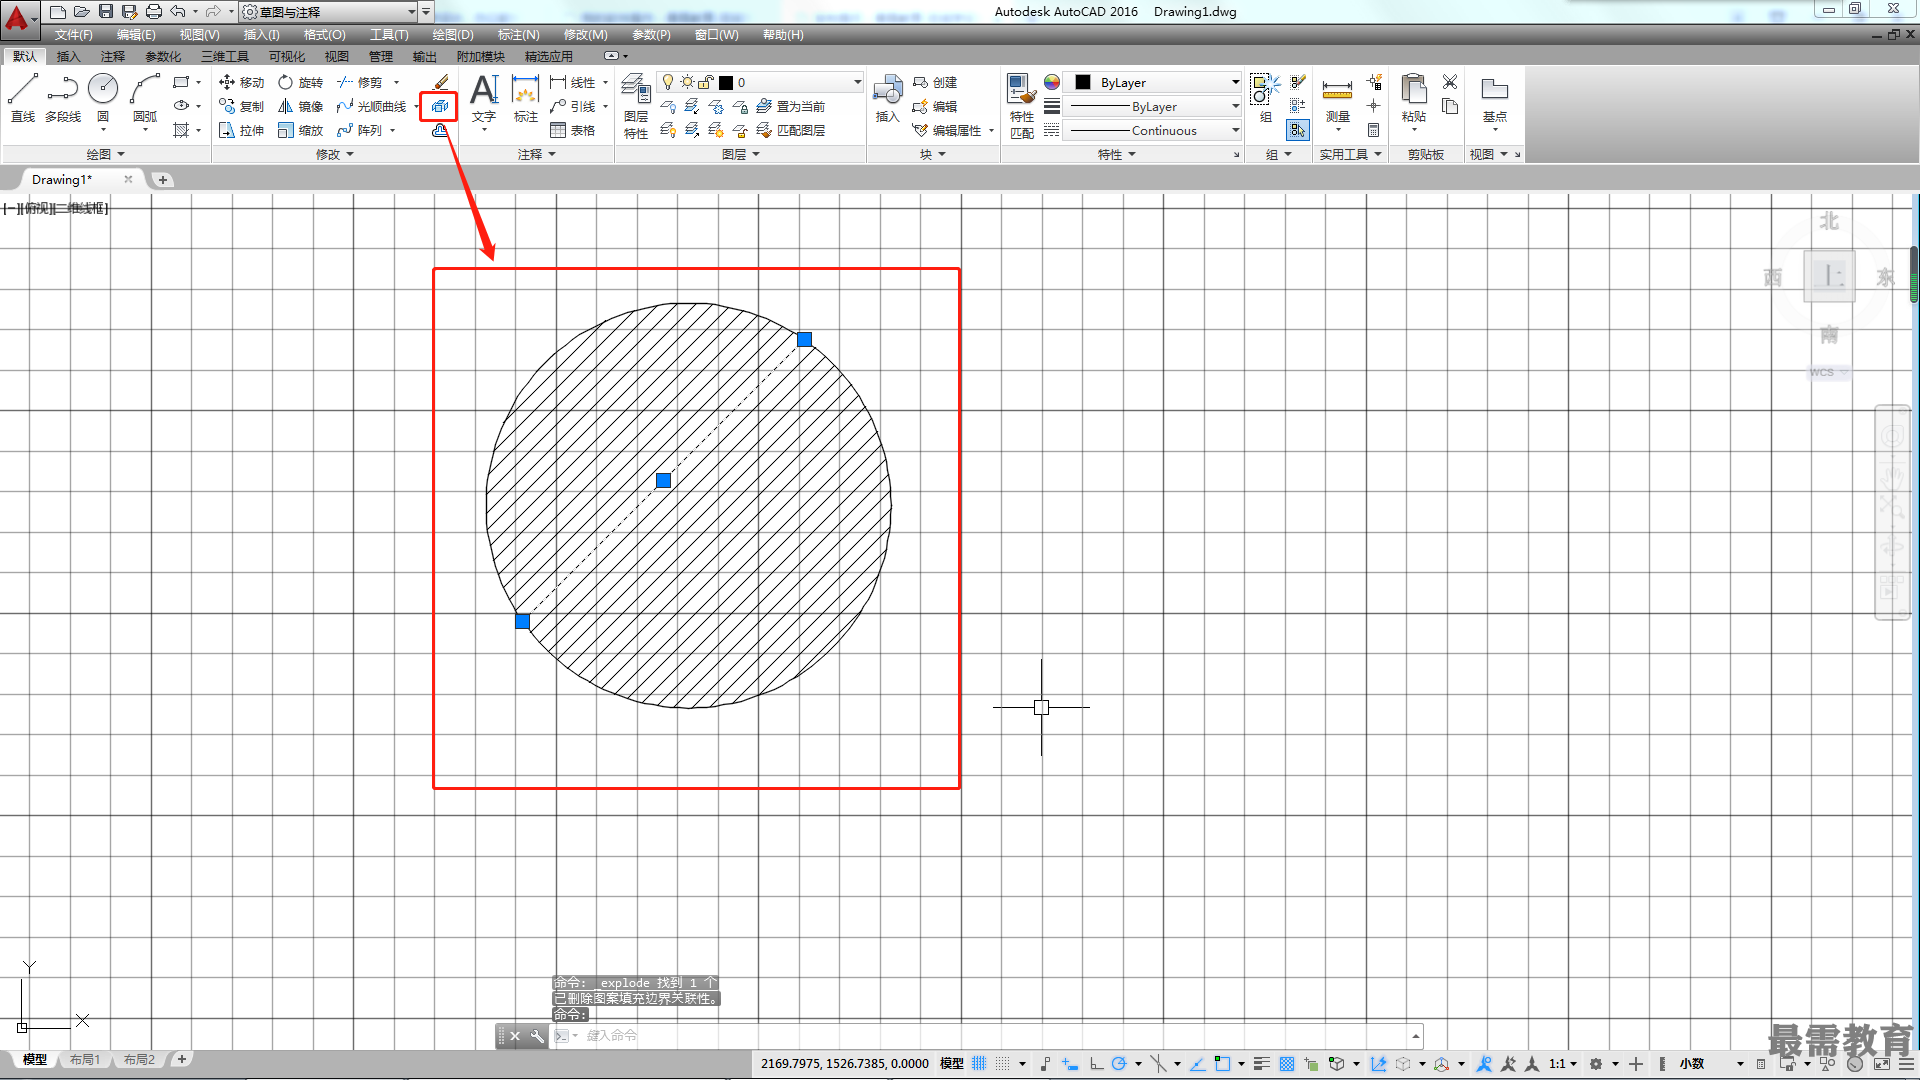Select the Circle (圆) tool
This screenshot has height=1080, width=1920.
click(x=103, y=98)
